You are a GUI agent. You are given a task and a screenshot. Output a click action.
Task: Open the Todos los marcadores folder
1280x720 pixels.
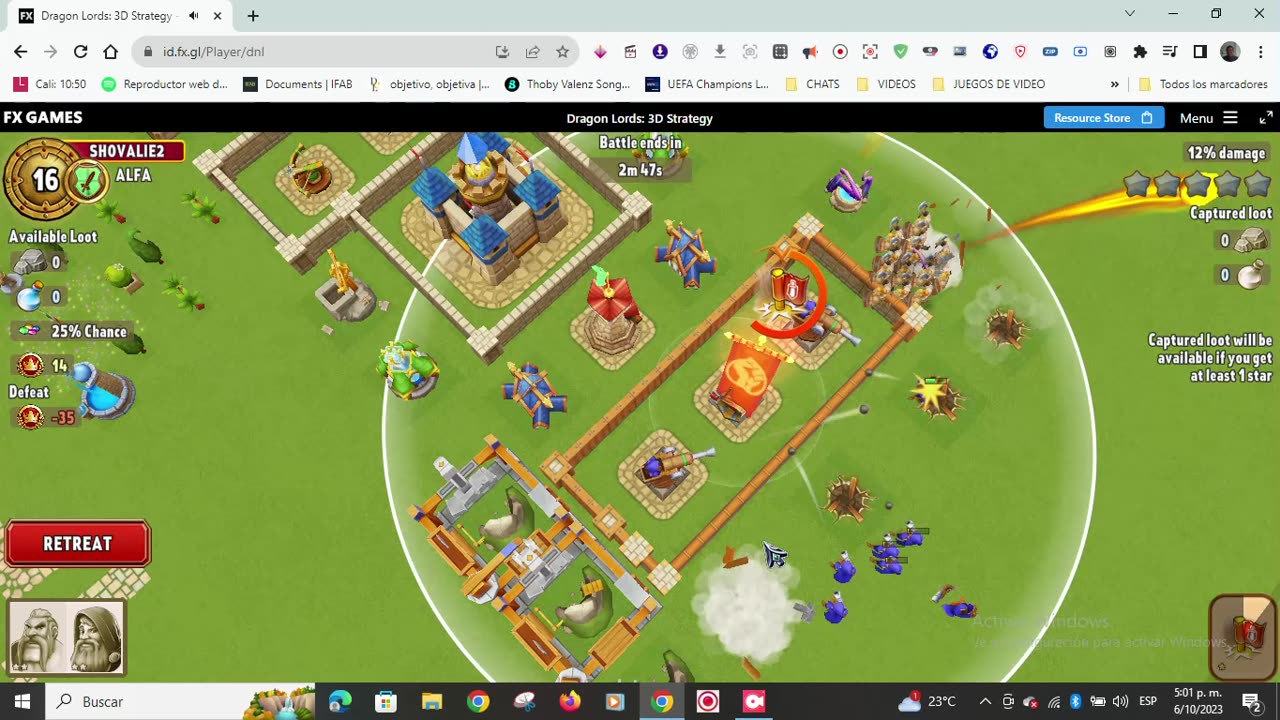(1204, 84)
